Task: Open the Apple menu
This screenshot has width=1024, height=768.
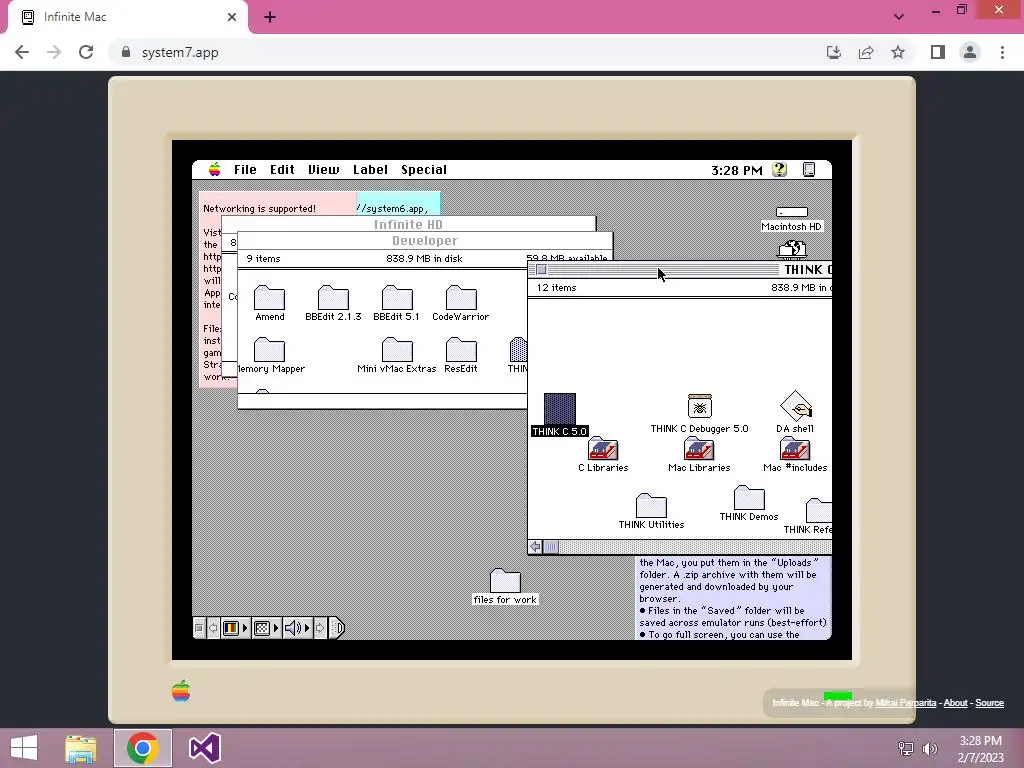Action: pos(214,170)
